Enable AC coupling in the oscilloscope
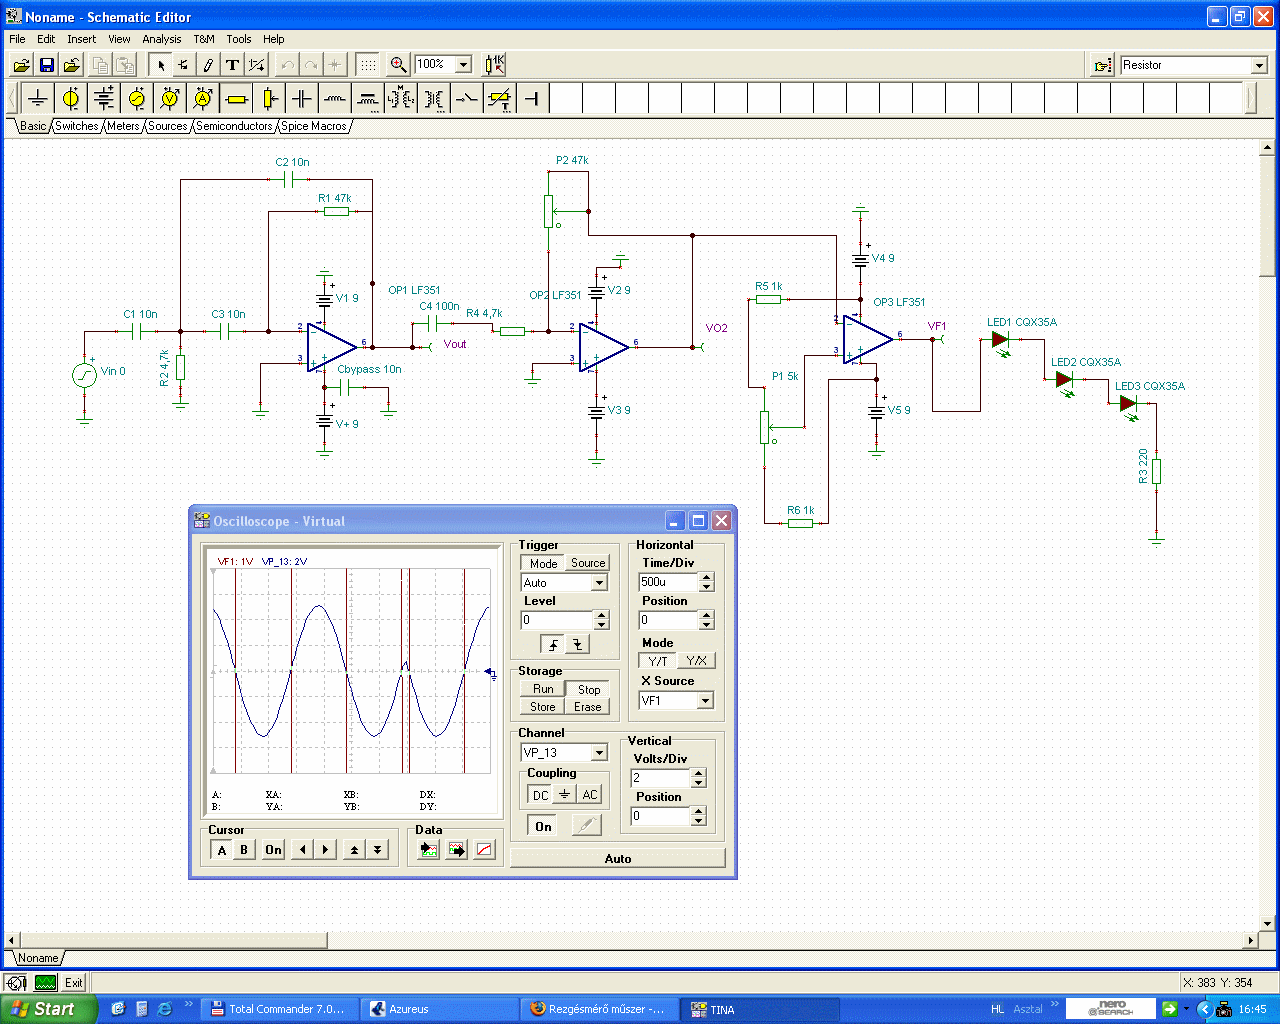1280x1024 pixels. click(590, 795)
